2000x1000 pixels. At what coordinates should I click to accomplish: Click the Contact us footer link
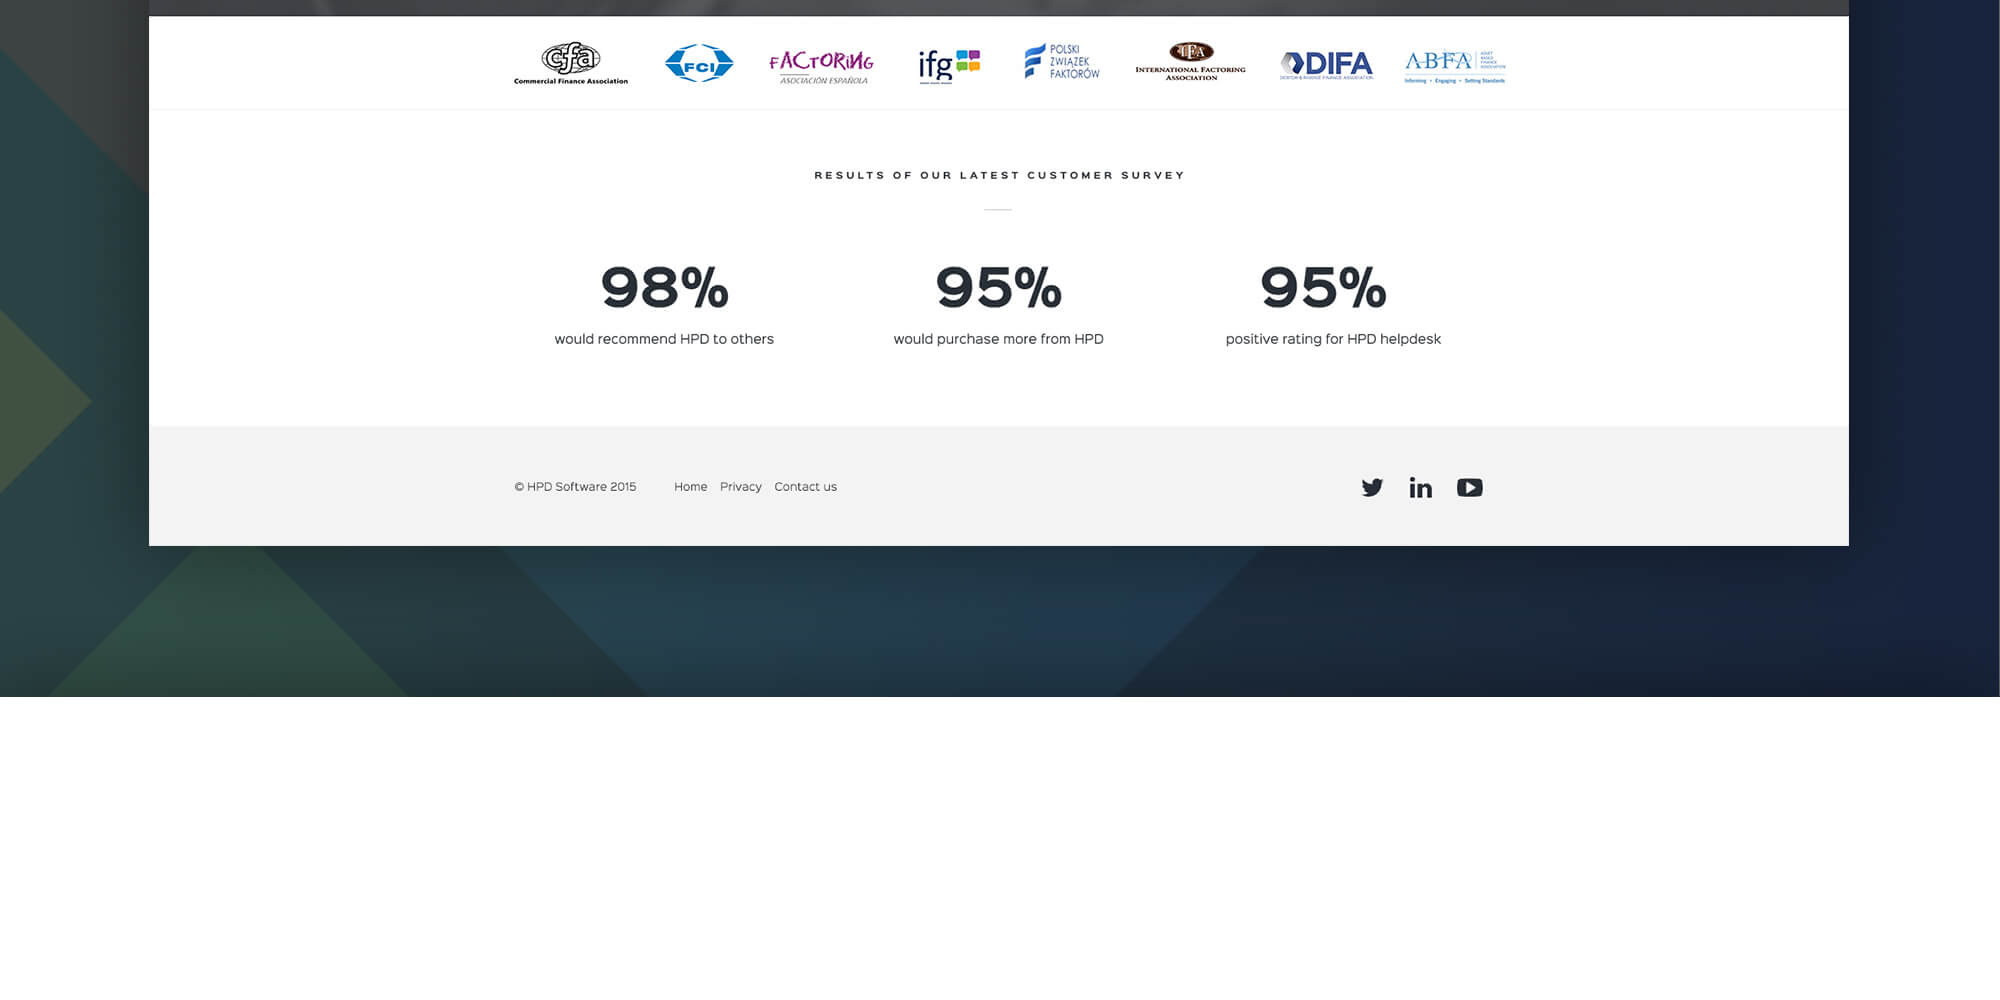click(x=805, y=487)
